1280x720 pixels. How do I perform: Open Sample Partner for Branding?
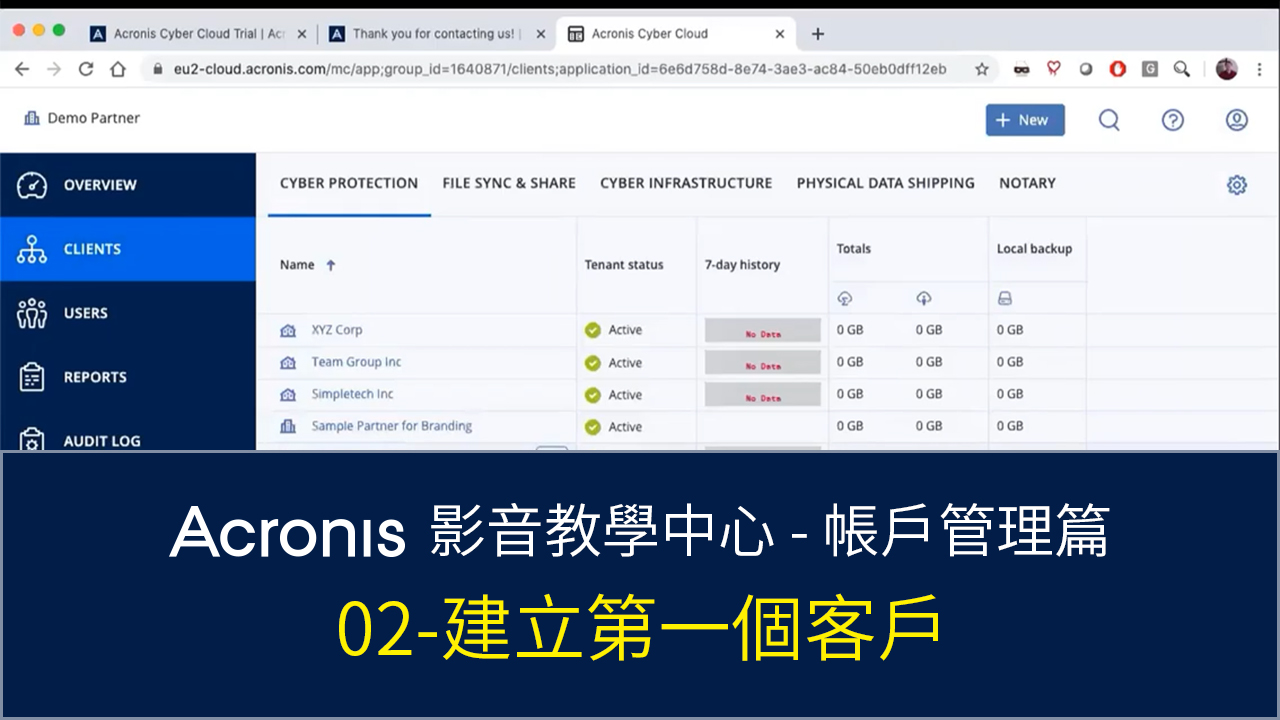[x=391, y=426]
